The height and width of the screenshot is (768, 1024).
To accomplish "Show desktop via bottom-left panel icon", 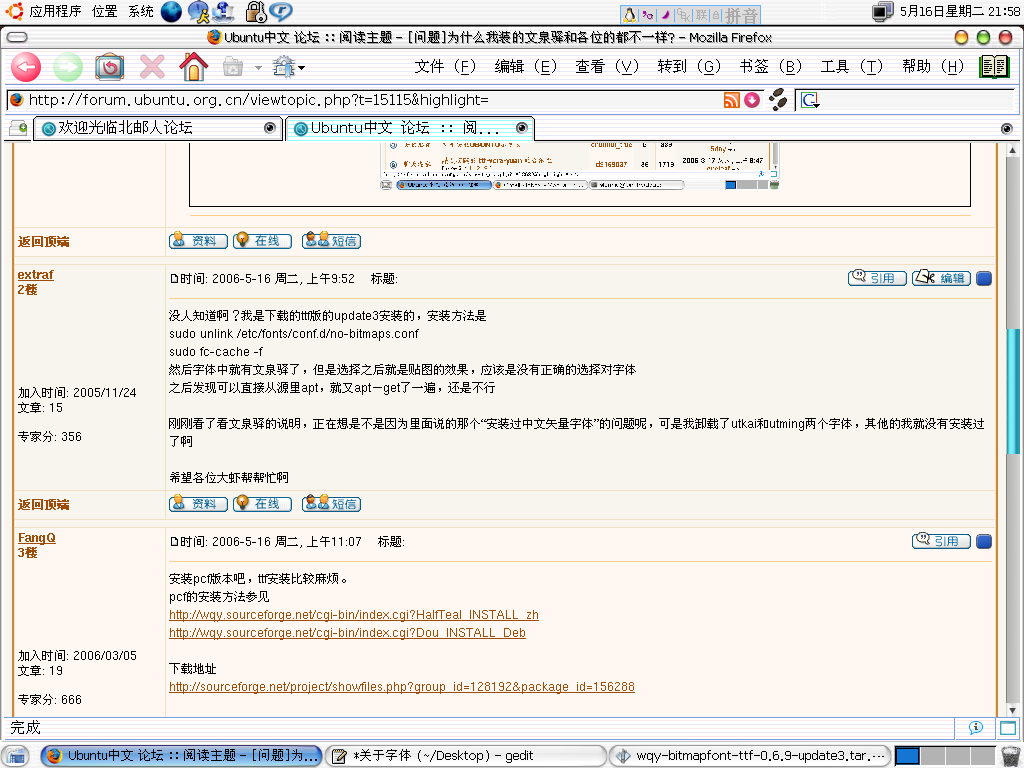I will point(17,756).
